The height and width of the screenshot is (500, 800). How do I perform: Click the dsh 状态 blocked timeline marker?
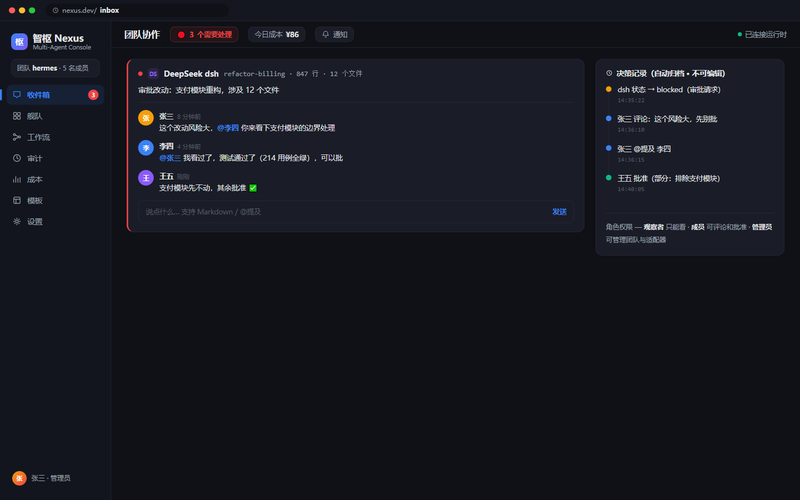point(609,89)
